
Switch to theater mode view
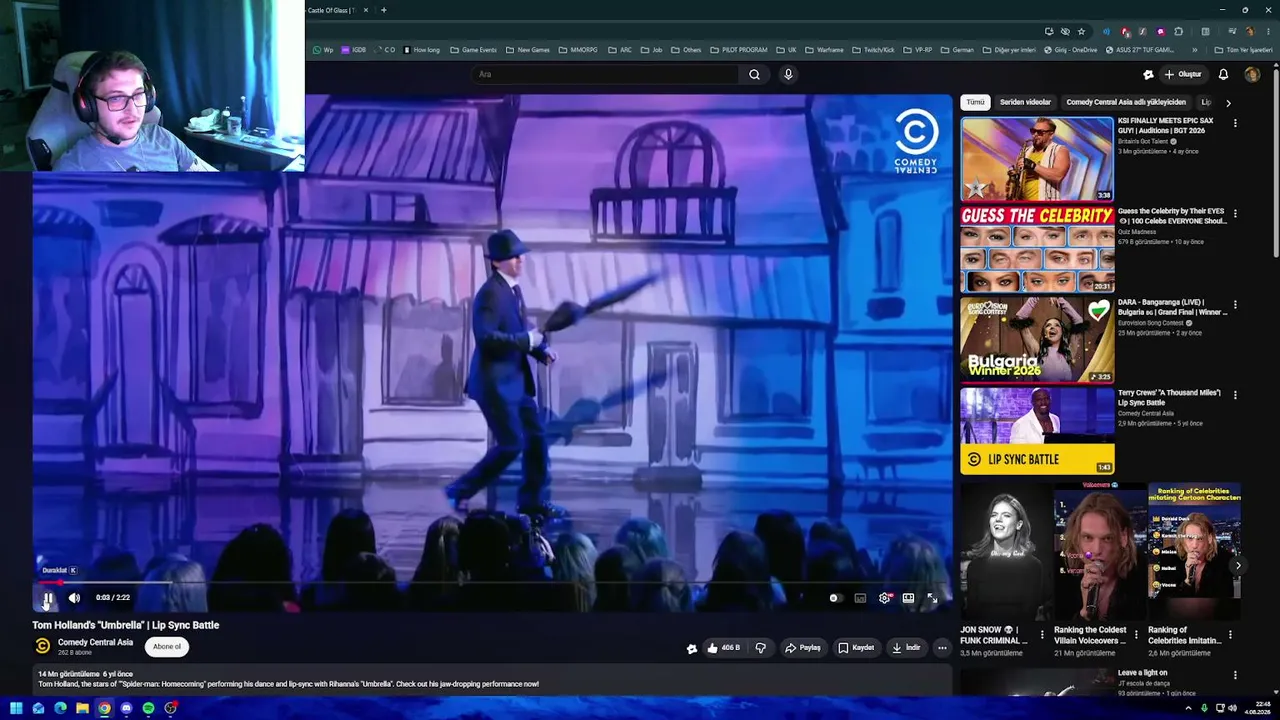click(908, 598)
